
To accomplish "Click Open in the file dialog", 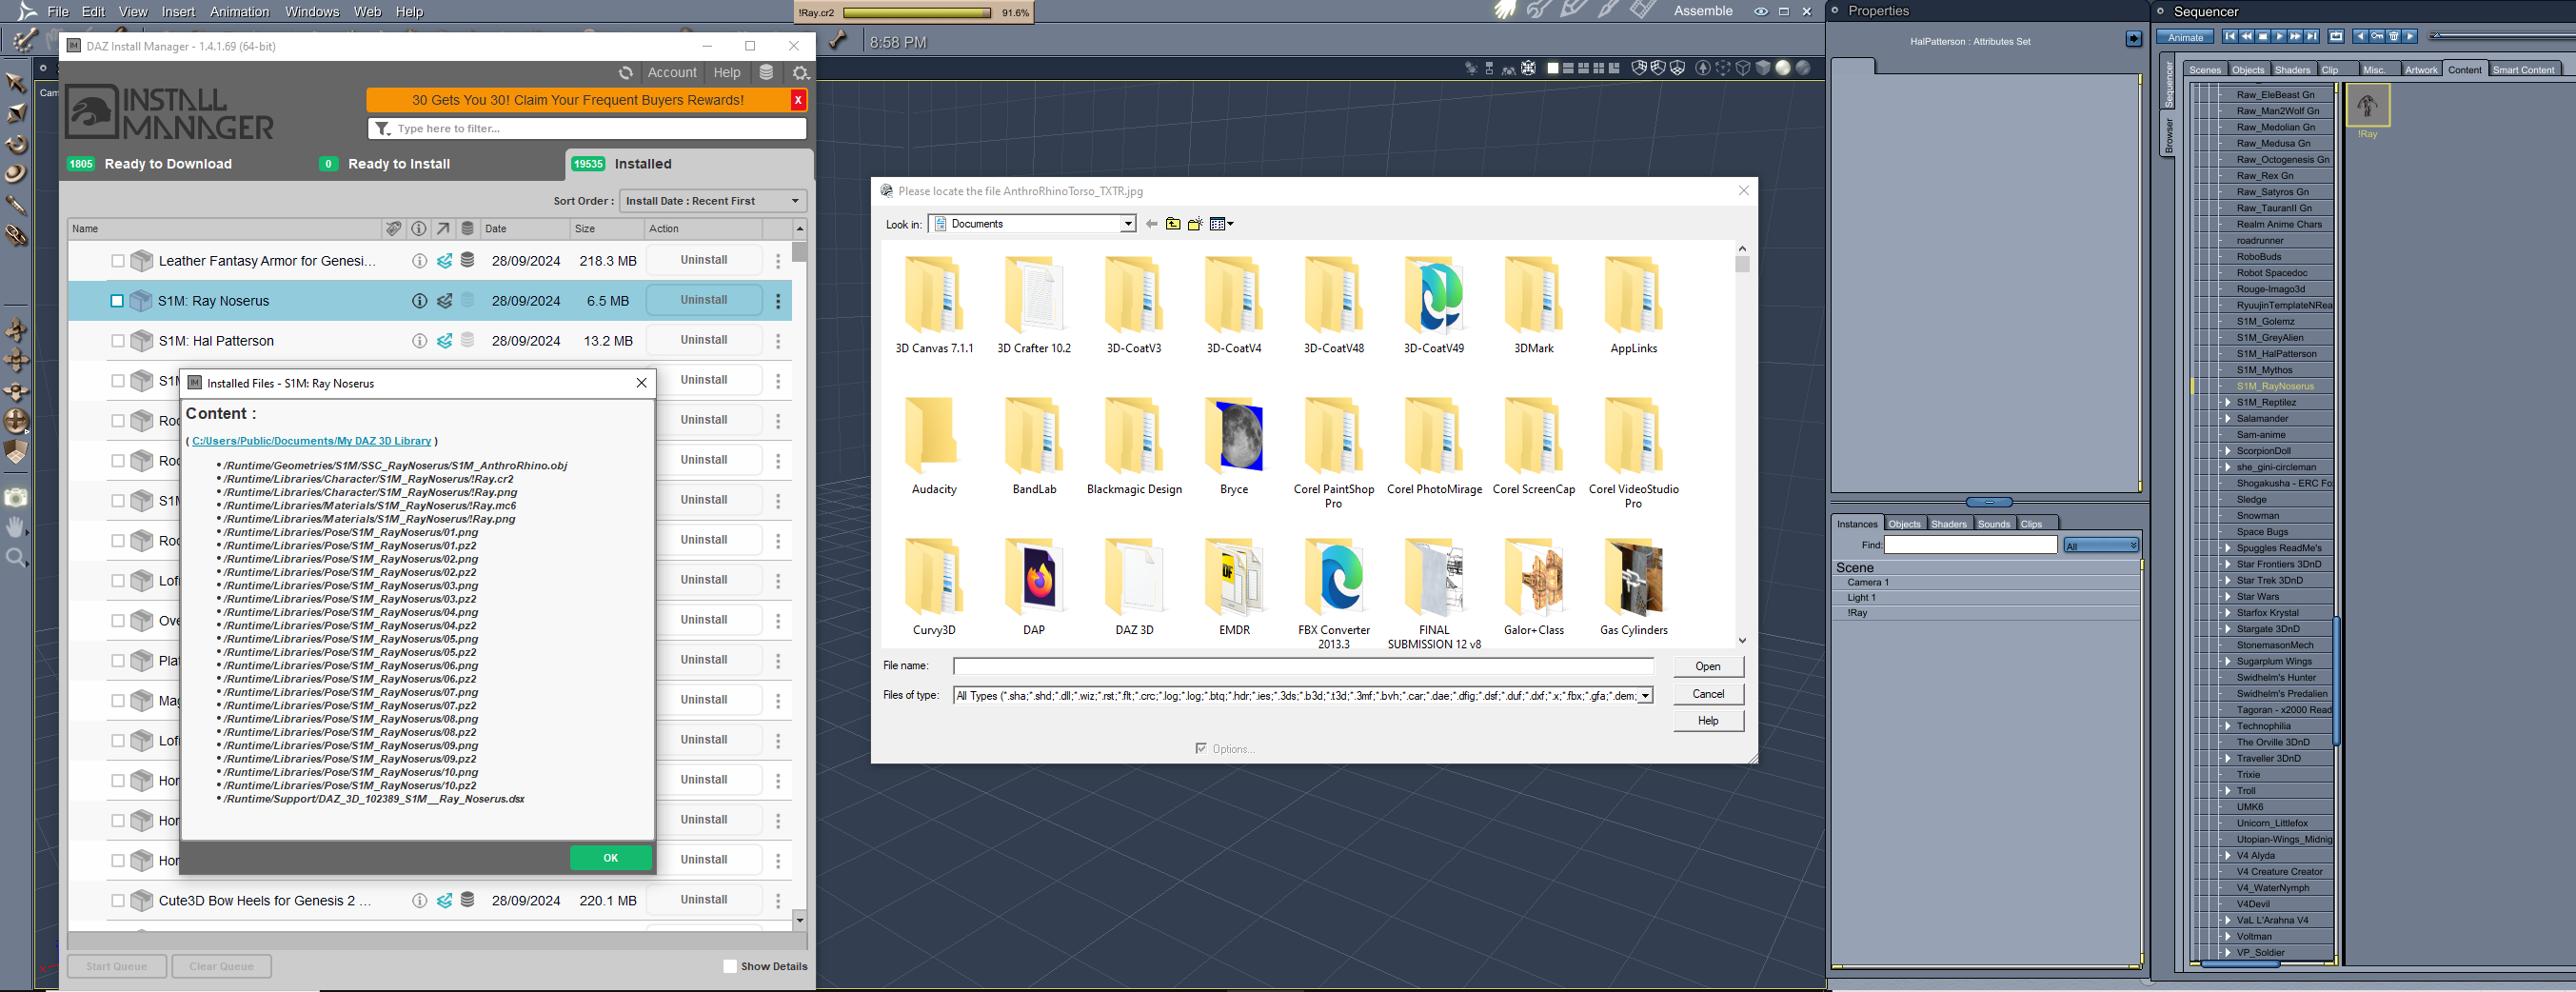I will [x=1708, y=667].
